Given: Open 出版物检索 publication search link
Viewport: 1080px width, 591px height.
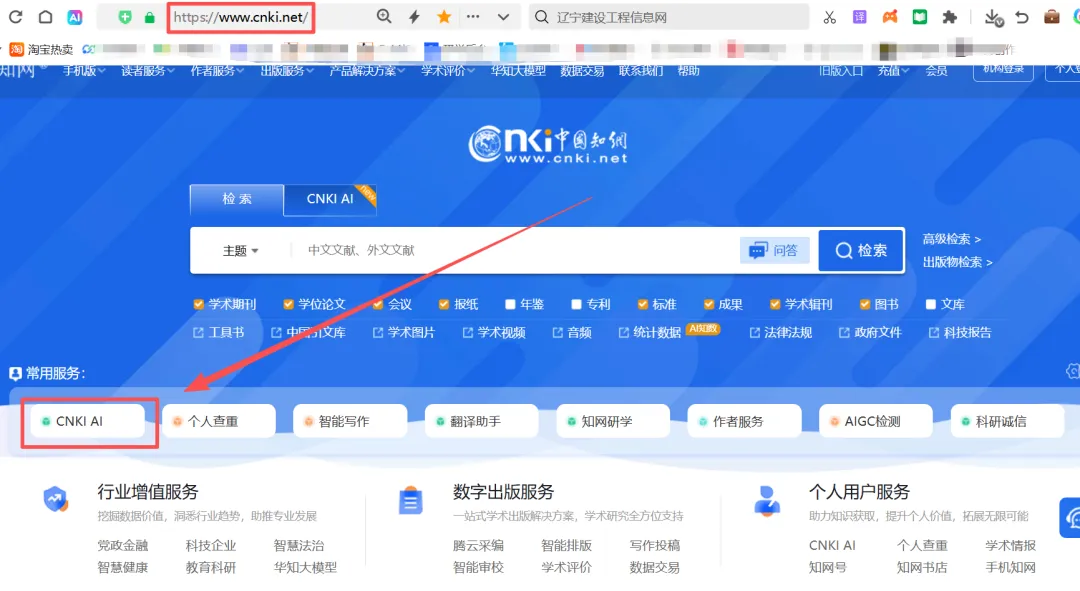Looking at the screenshot, I should (x=957, y=262).
